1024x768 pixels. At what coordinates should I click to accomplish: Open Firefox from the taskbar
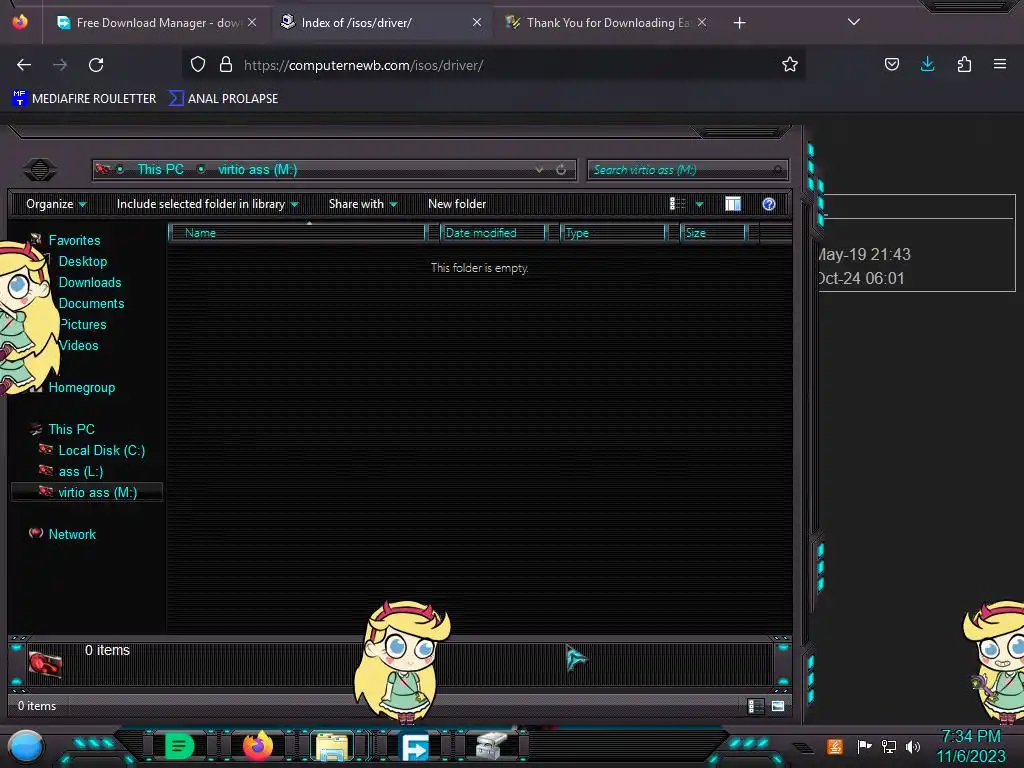257,746
